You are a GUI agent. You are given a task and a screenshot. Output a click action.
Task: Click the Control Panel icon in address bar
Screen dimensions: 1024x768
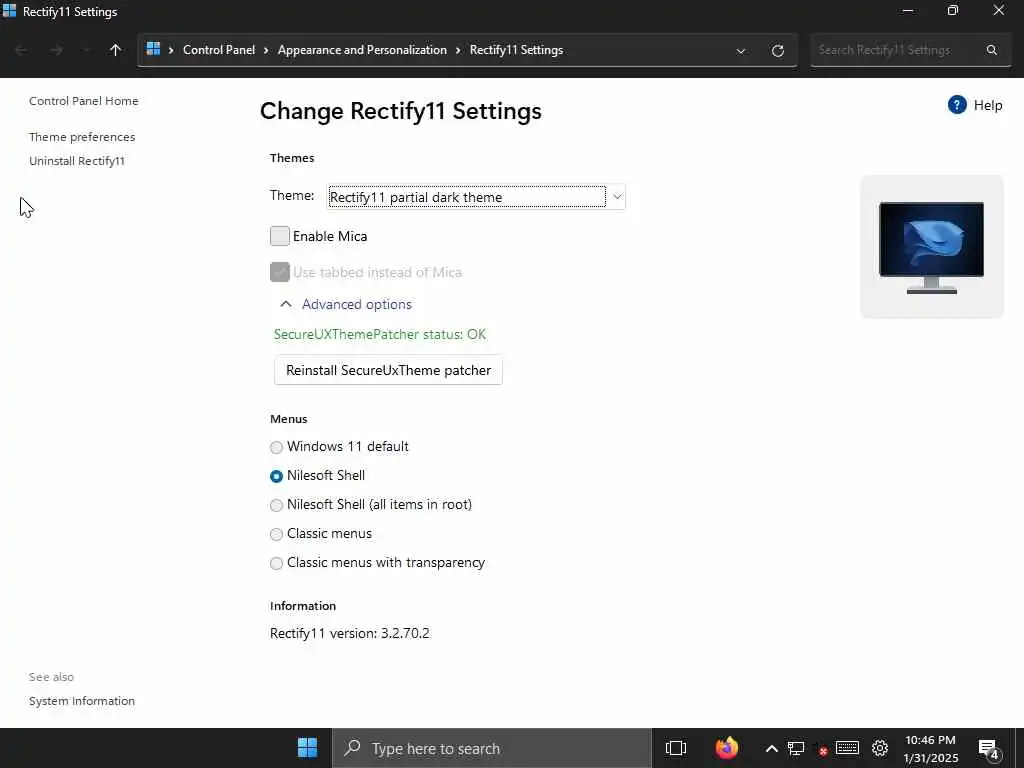153,49
